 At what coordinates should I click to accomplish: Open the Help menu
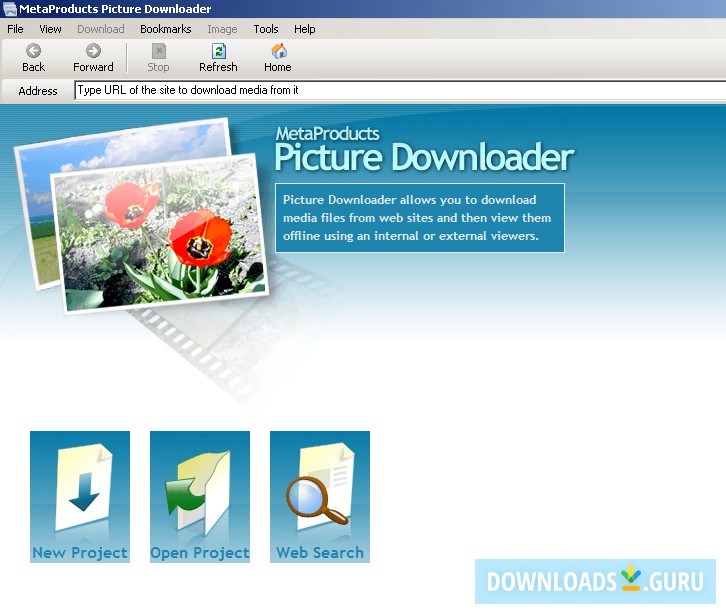coord(305,29)
